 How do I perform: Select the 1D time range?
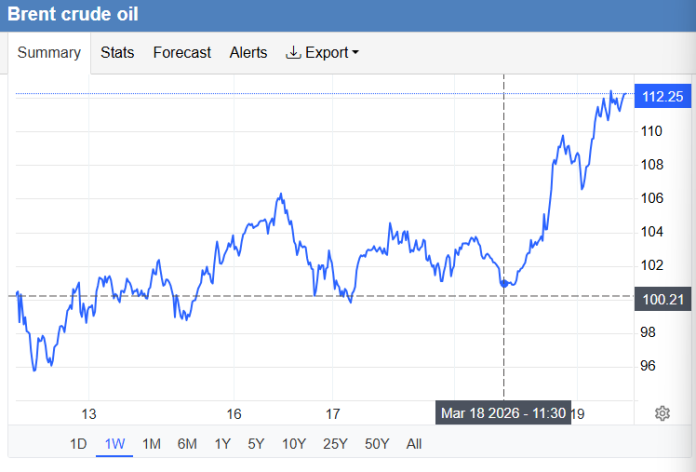tap(78, 443)
